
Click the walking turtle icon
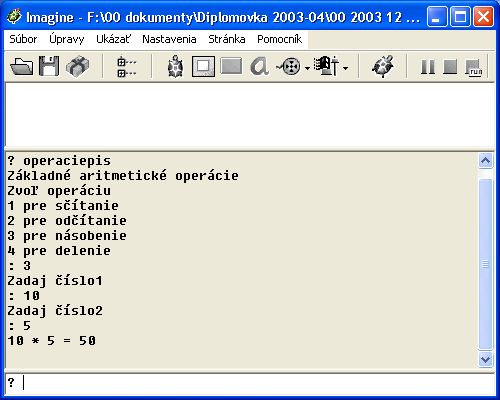383,66
